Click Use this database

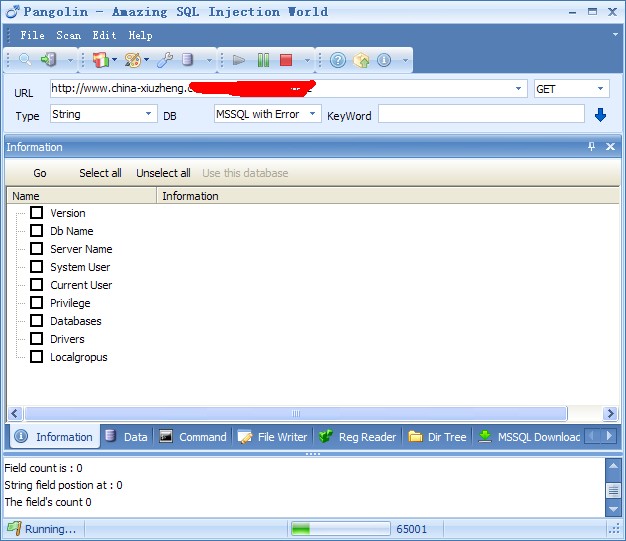click(x=245, y=173)
